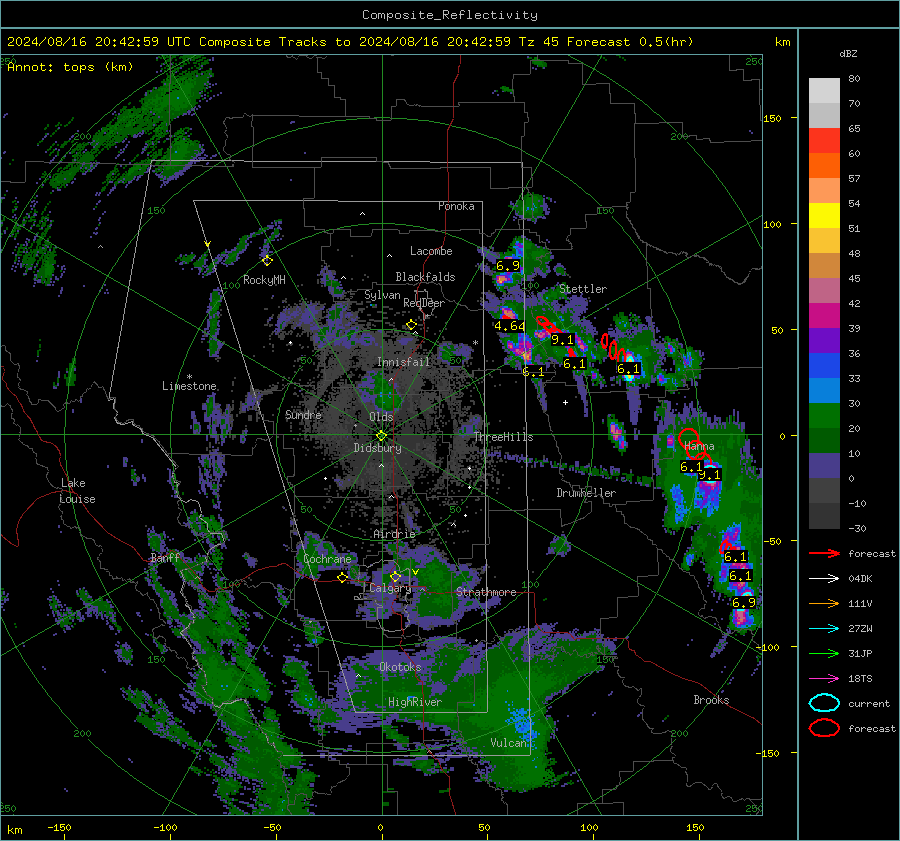Image resolution: width=900 pixels, height=841 pixels.
Task: Click the Blackfalds city label
Action: [x=425, y=277]
